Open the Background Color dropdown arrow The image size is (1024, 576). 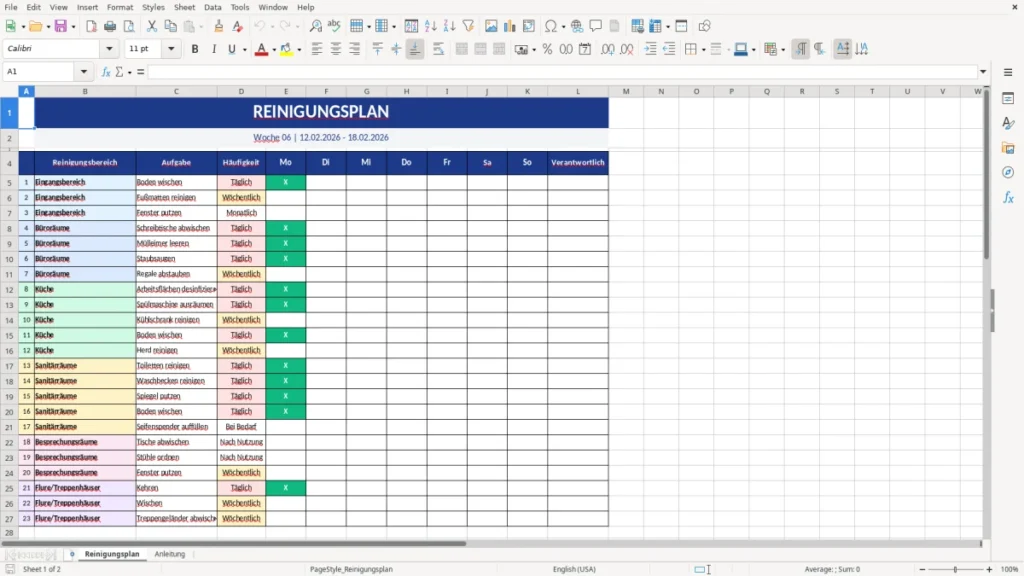(x=299, y=50)
